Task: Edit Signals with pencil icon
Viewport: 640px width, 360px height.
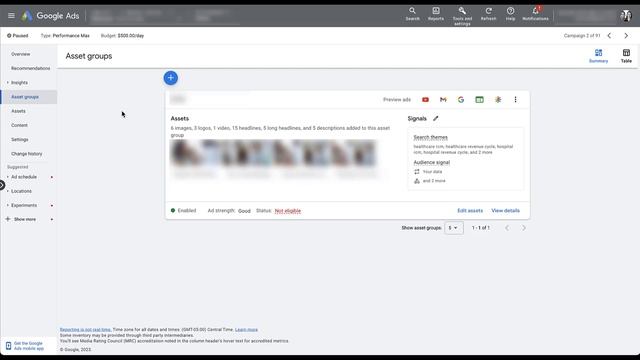Action: point(436,118)
